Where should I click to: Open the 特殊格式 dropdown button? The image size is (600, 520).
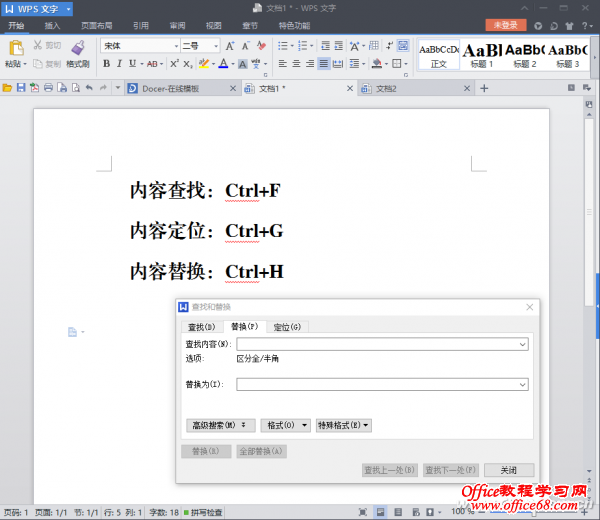[x=344, y=425]
